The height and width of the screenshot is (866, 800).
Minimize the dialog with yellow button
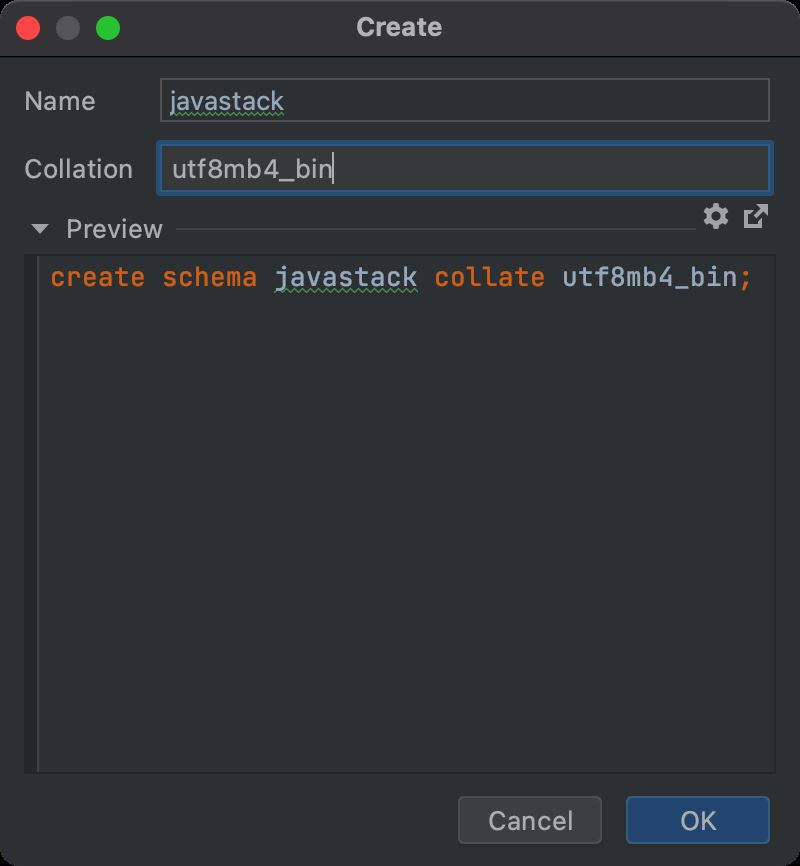pyautogui.click(x=68, y=27)
